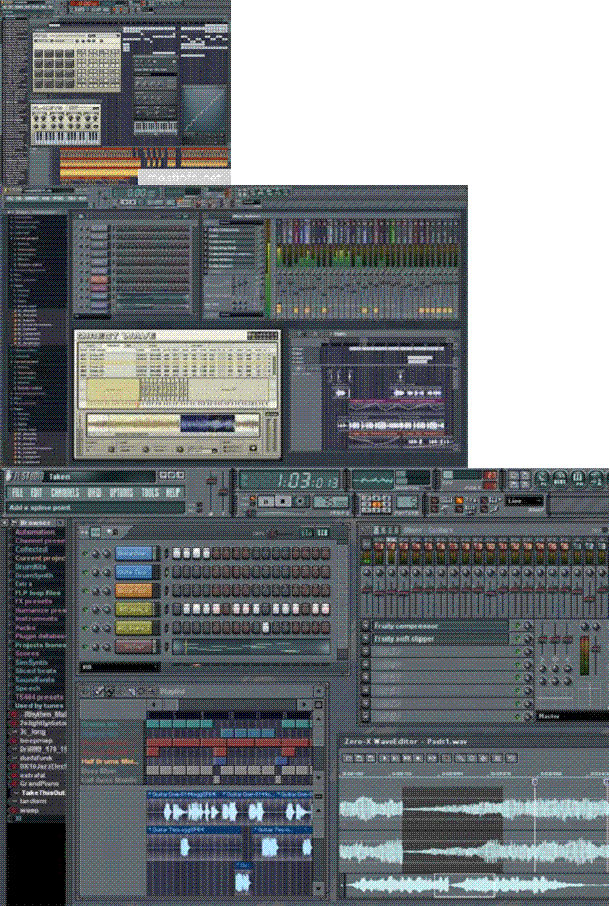Open the graph editor from the step sequencer header
Screen dimensions: 609x906
click(x=308, y=532)
